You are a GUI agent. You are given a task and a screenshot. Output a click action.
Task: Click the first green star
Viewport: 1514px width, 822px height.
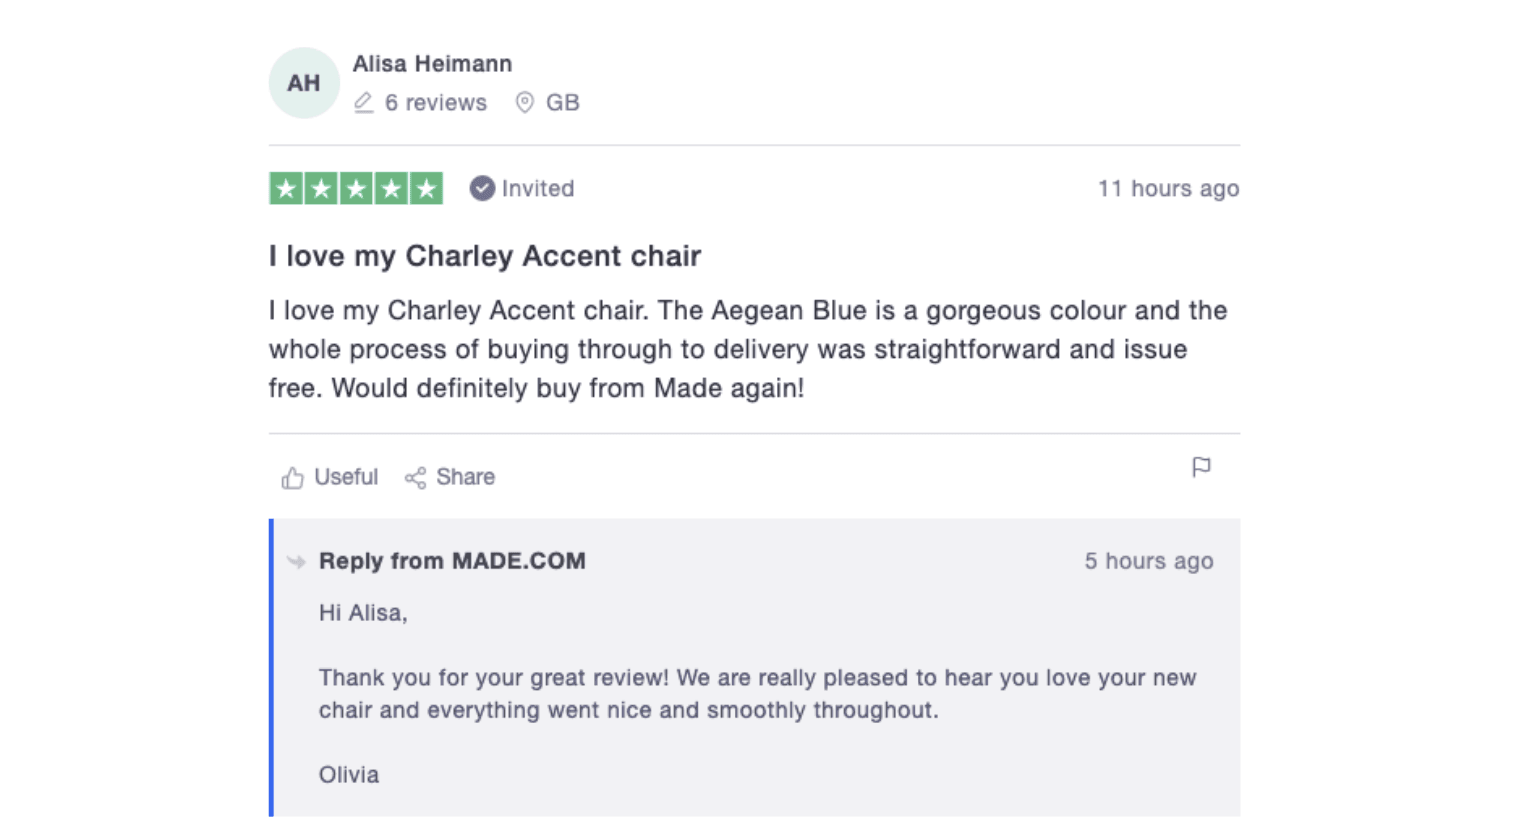coord(286,188)
